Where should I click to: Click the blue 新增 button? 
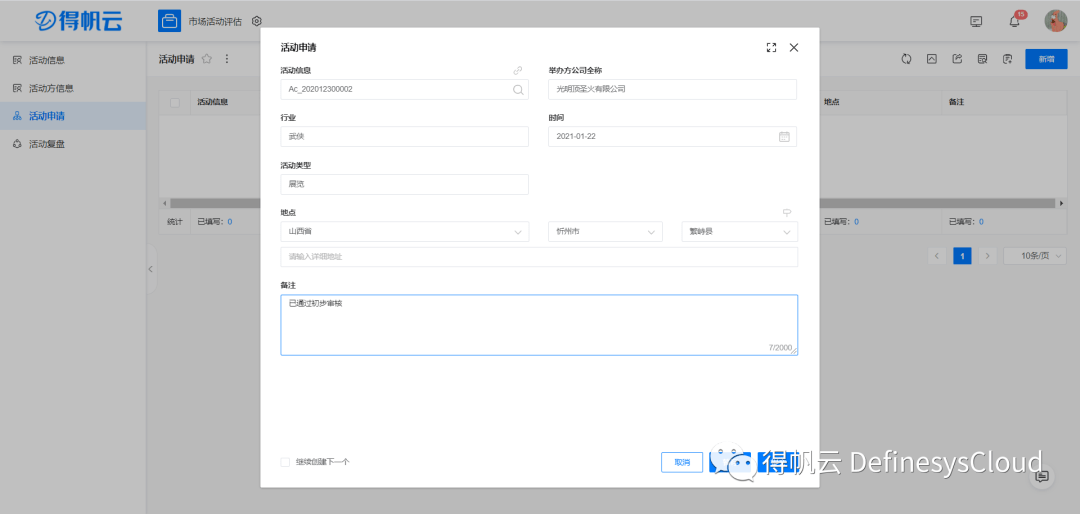(1046, 59)
